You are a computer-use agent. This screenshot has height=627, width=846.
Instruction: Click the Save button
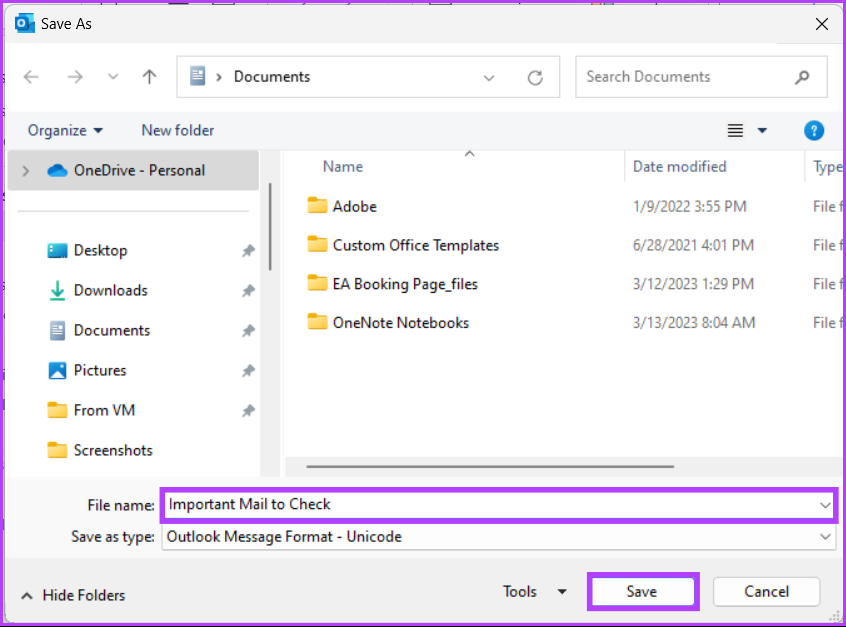point(643,591)
